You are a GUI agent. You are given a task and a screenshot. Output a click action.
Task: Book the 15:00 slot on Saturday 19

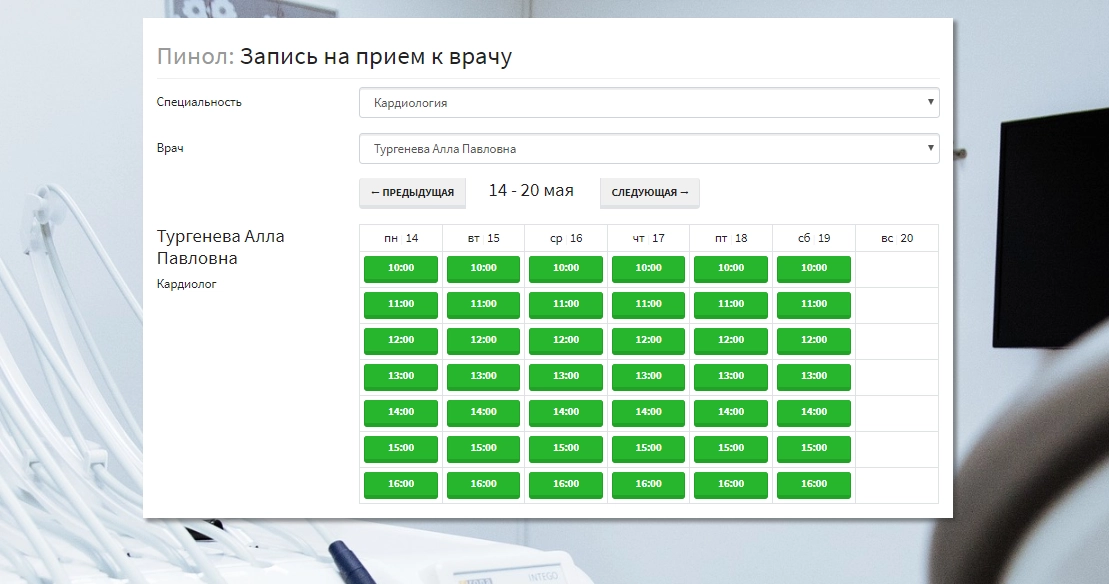813,448
